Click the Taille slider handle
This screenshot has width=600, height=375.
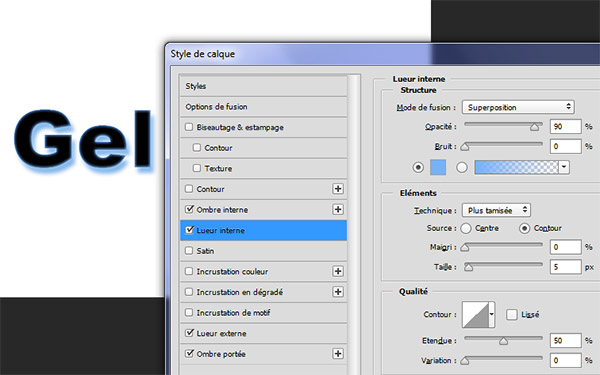click(468, 267)
